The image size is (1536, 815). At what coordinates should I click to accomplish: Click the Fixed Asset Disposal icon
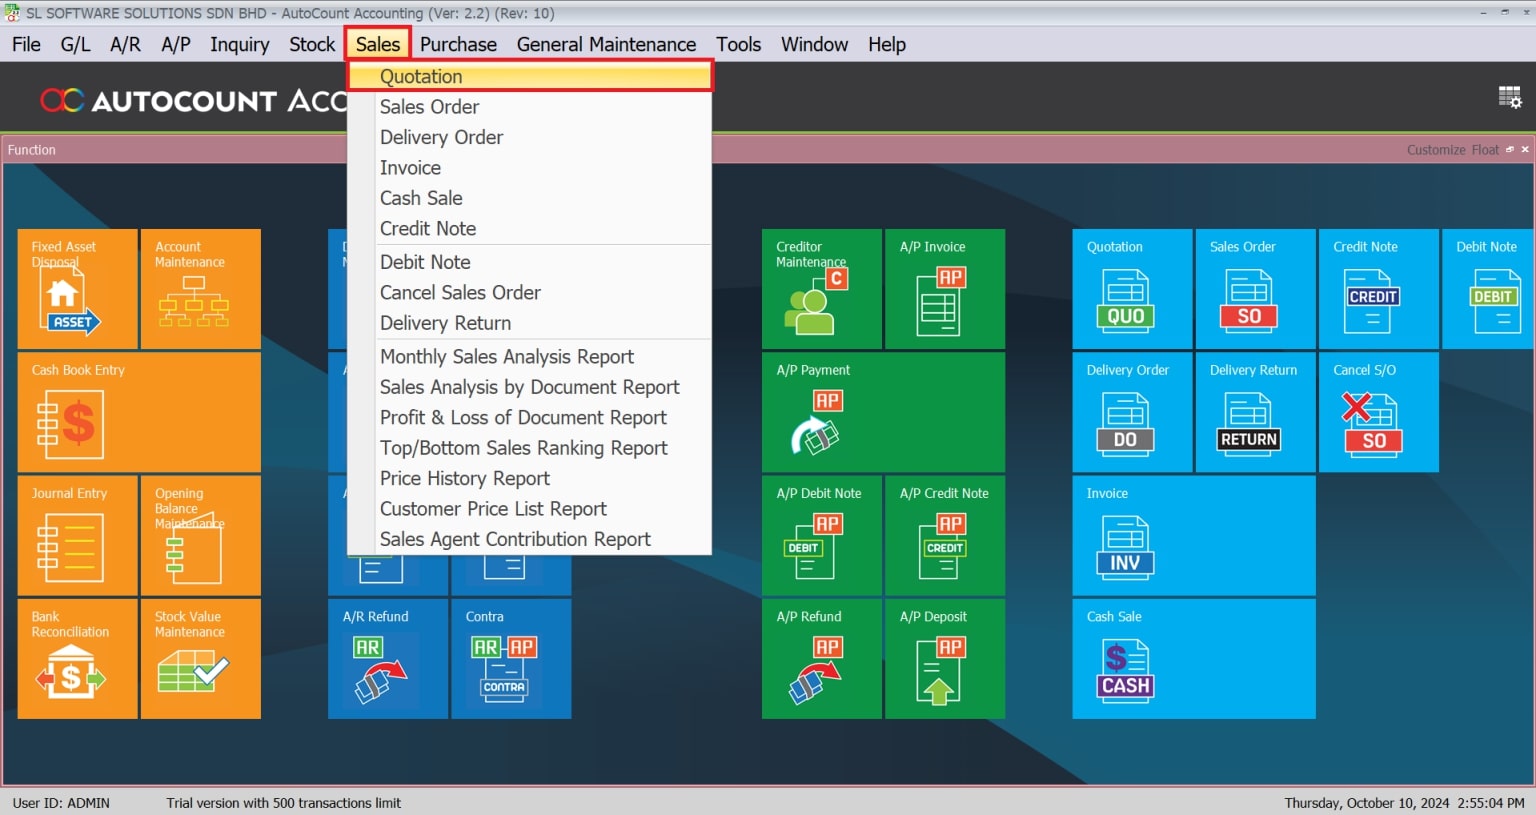[77, 289]
